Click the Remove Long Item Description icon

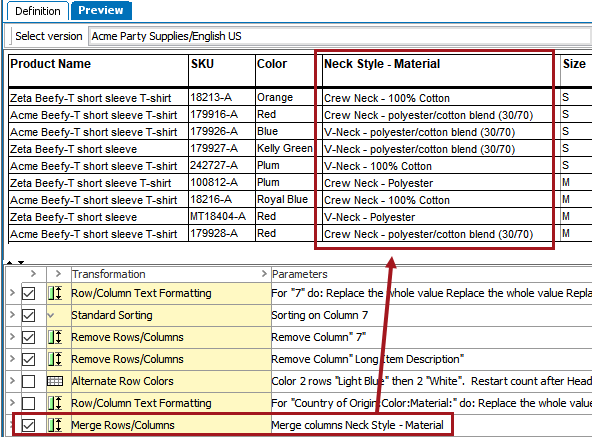pos(55,359)
